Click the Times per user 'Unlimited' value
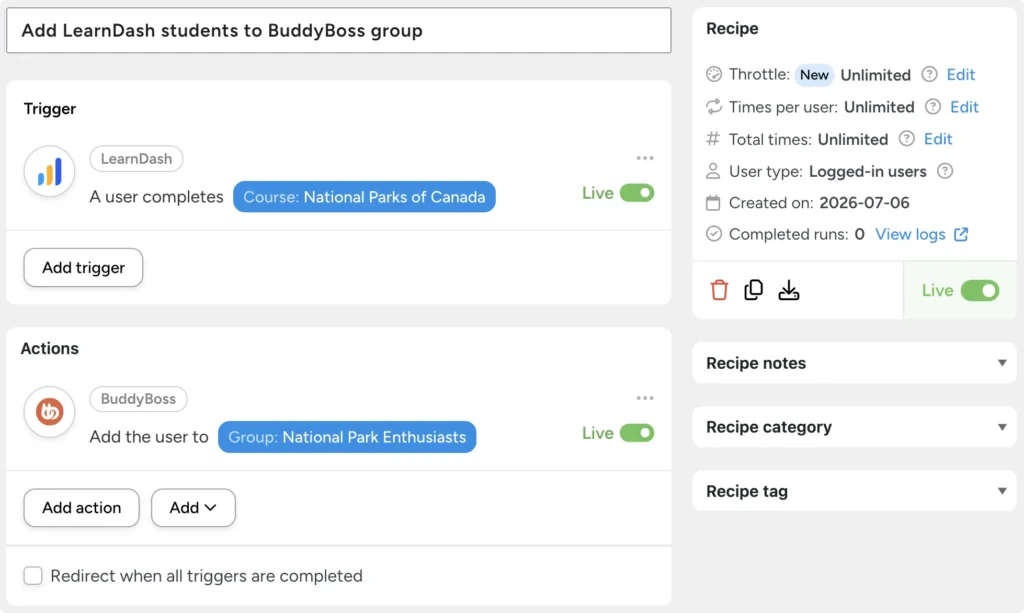 point(879,106)
